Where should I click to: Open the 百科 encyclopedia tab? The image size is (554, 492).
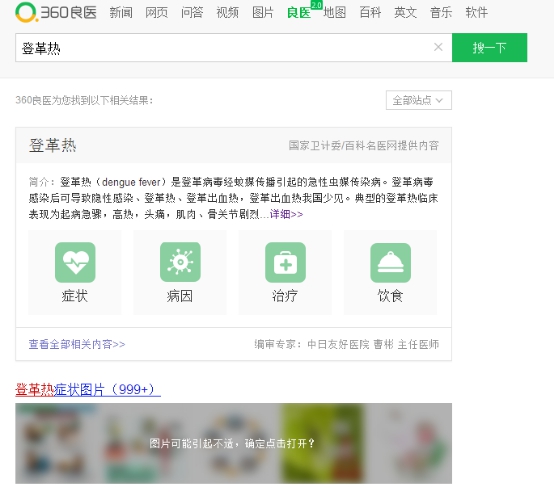(x=370, y=13)
